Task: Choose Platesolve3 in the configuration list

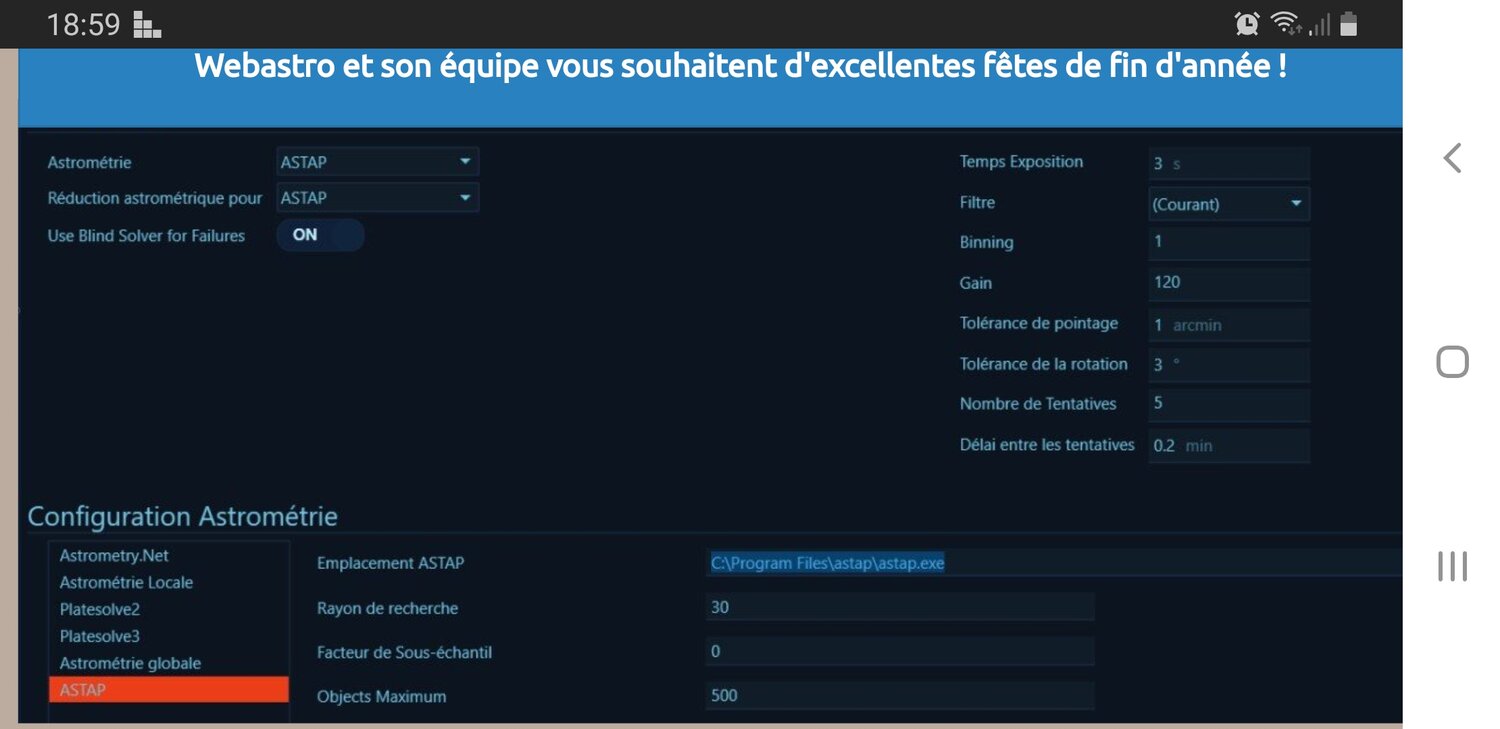Action: click(x=100, y=636)
